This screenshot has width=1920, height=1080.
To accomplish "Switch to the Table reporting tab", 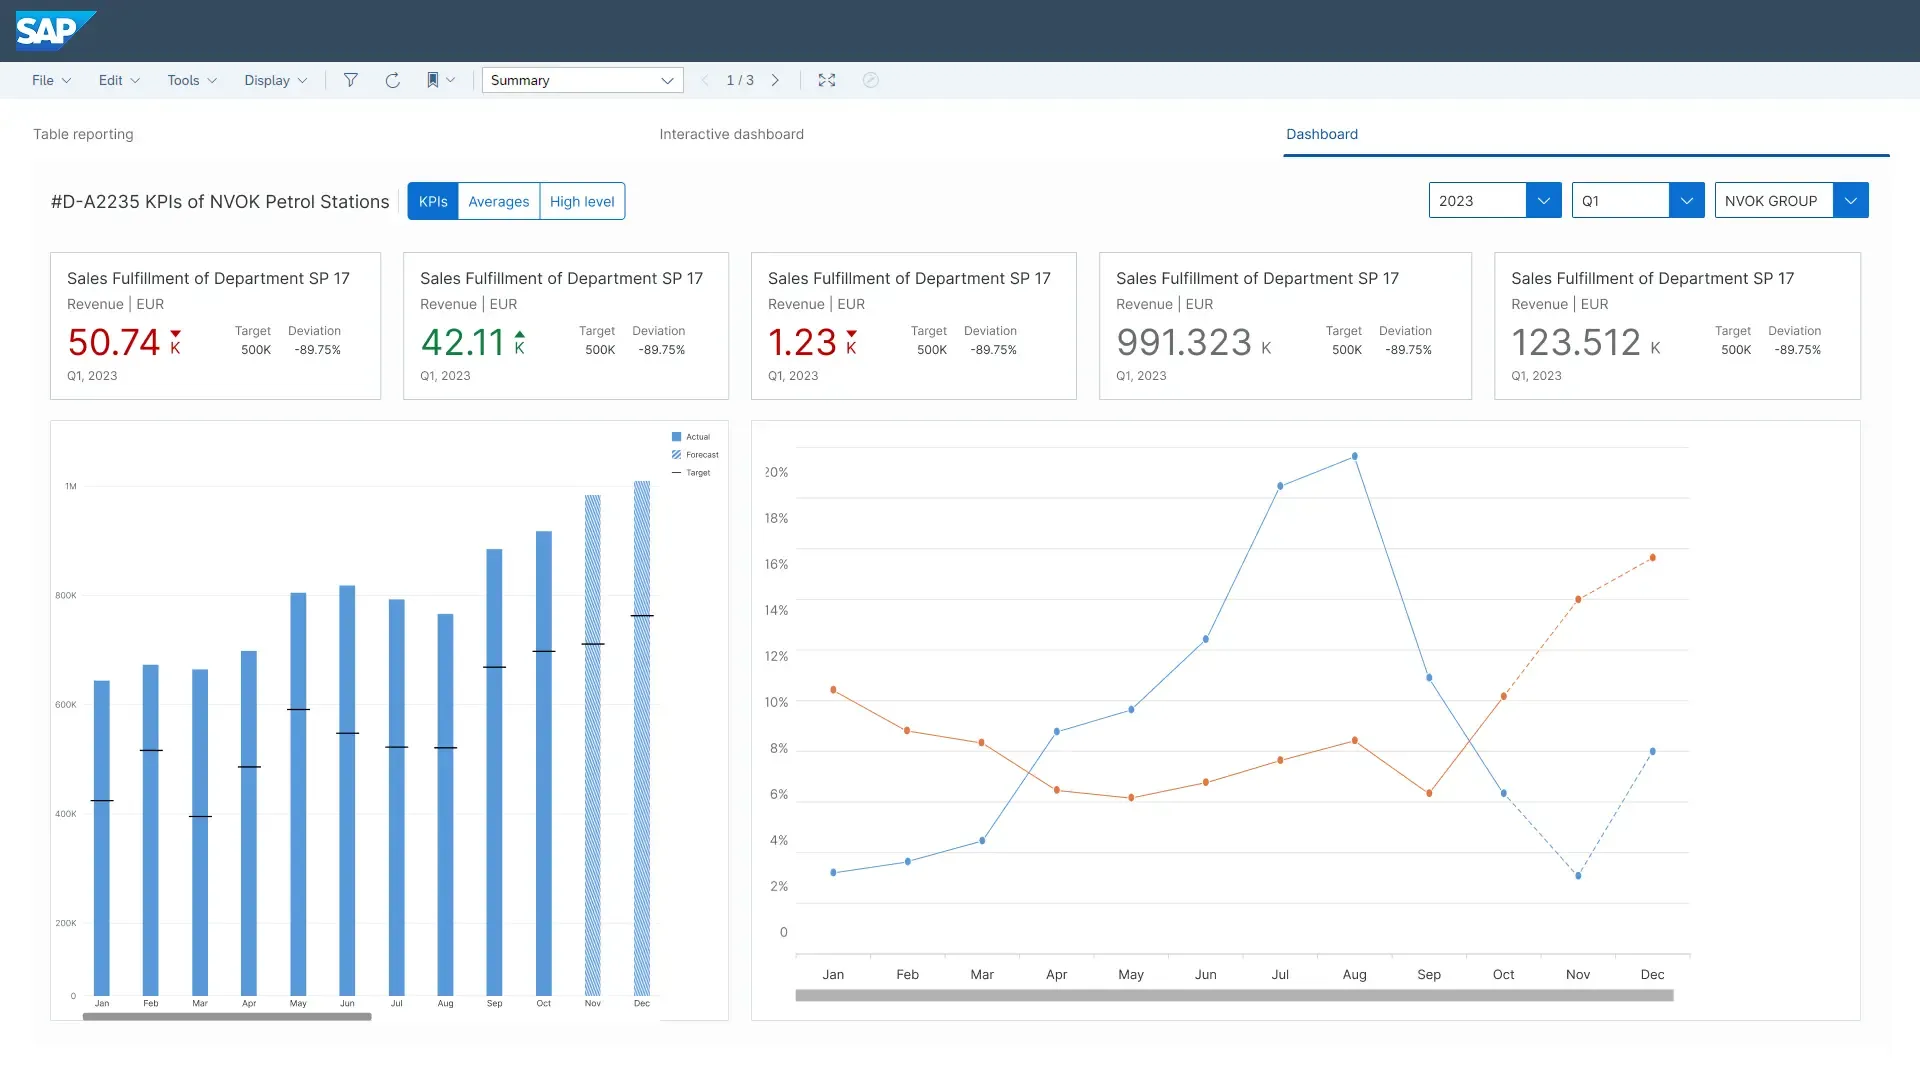I will pos(83,134).
